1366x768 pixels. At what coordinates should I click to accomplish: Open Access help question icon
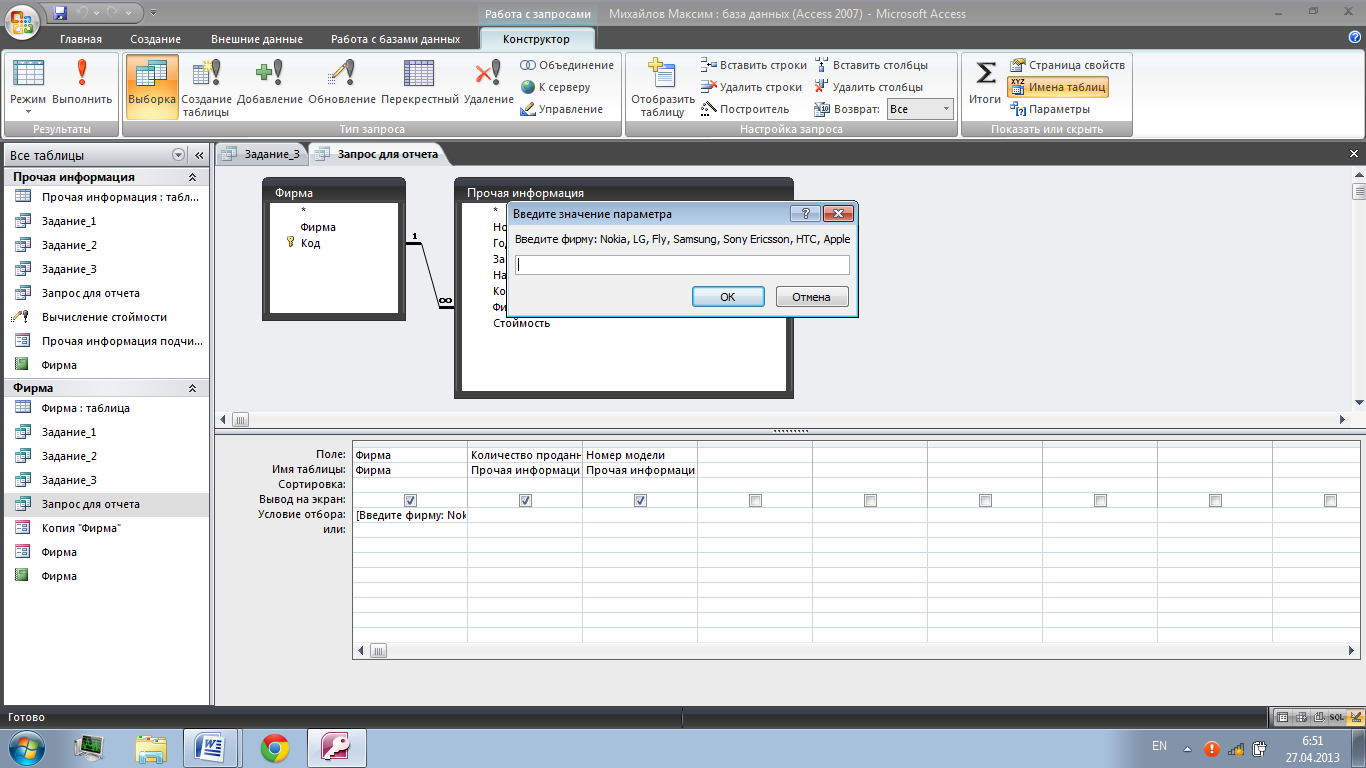click(x=1354, y=36)
